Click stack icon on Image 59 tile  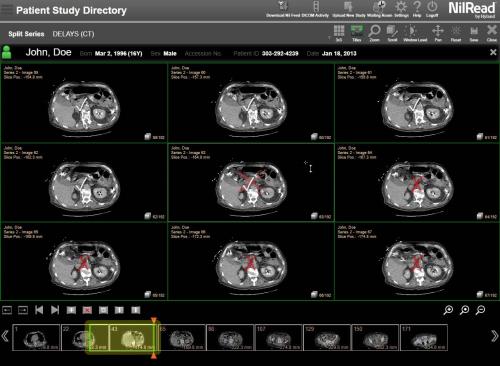[148, 137]
